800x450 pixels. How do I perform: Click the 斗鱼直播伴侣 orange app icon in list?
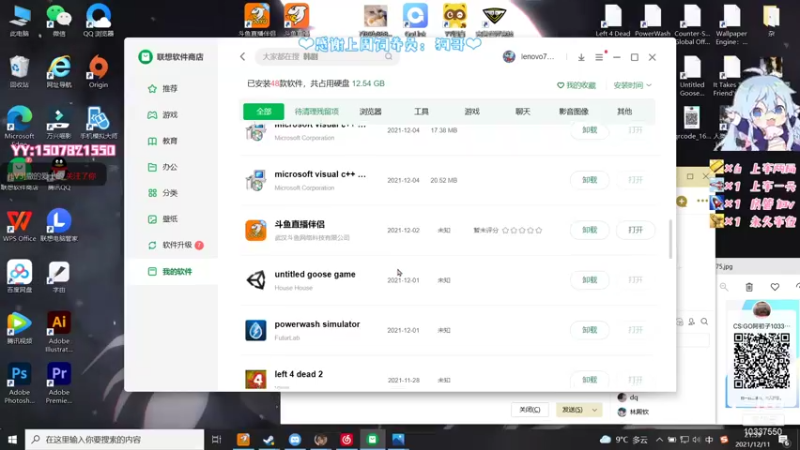[256, 230]
